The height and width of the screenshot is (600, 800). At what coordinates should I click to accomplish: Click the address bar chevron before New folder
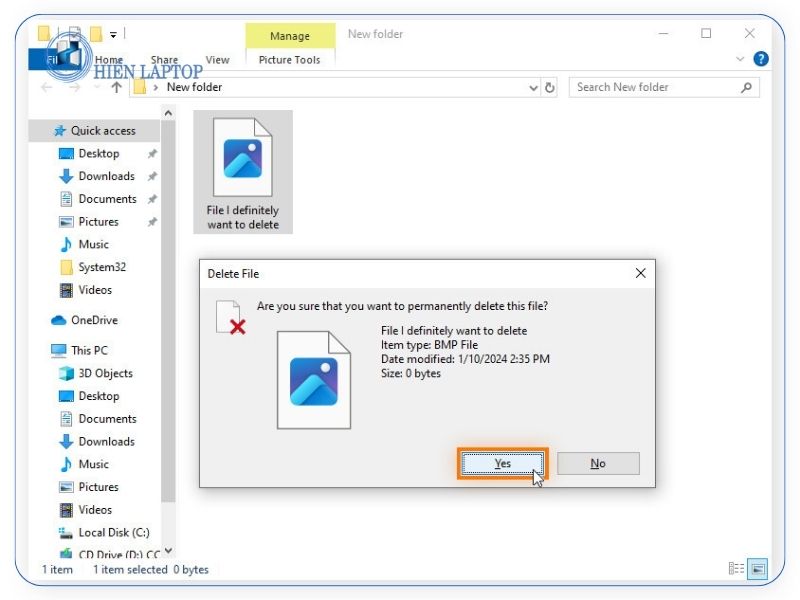click(x=156, y=88)
